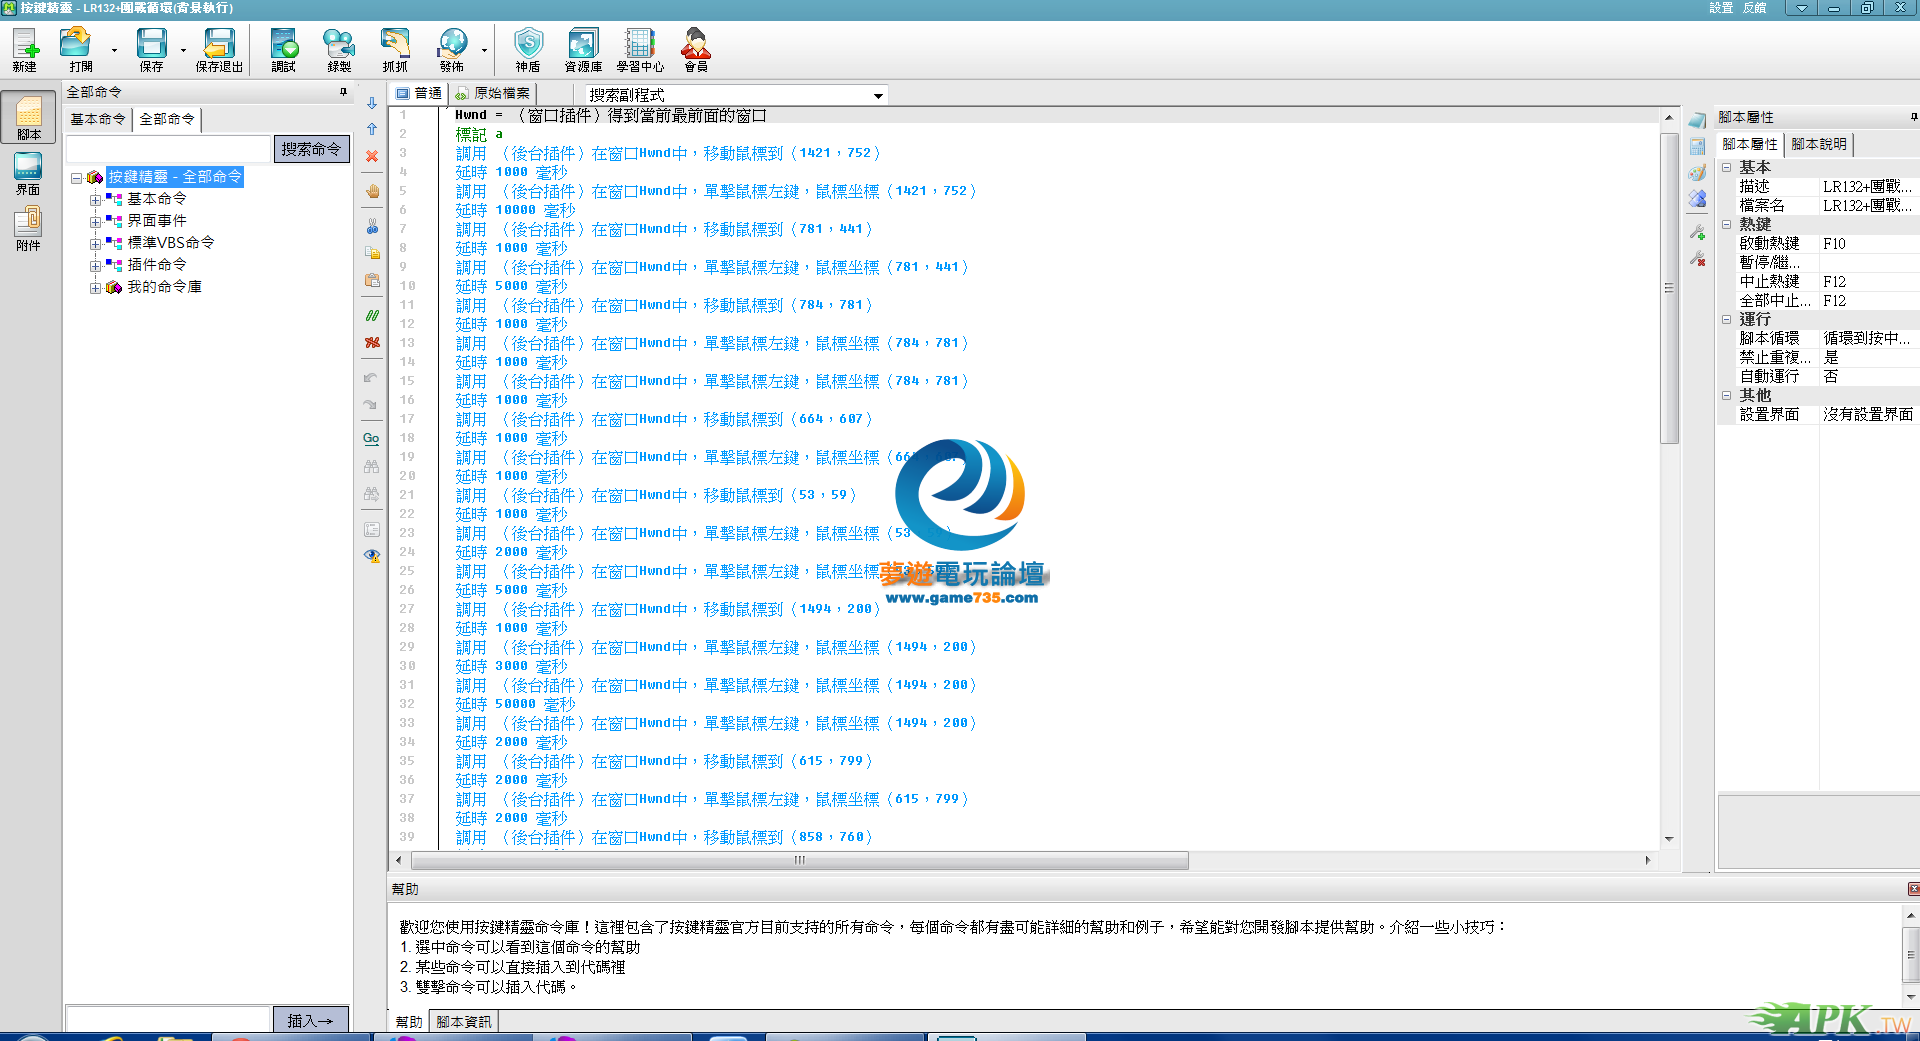The height and width of the screenshot is (1041, 1920).
Task: Open the 發佈 dropdown arrow
Action: tap(484, 50)
